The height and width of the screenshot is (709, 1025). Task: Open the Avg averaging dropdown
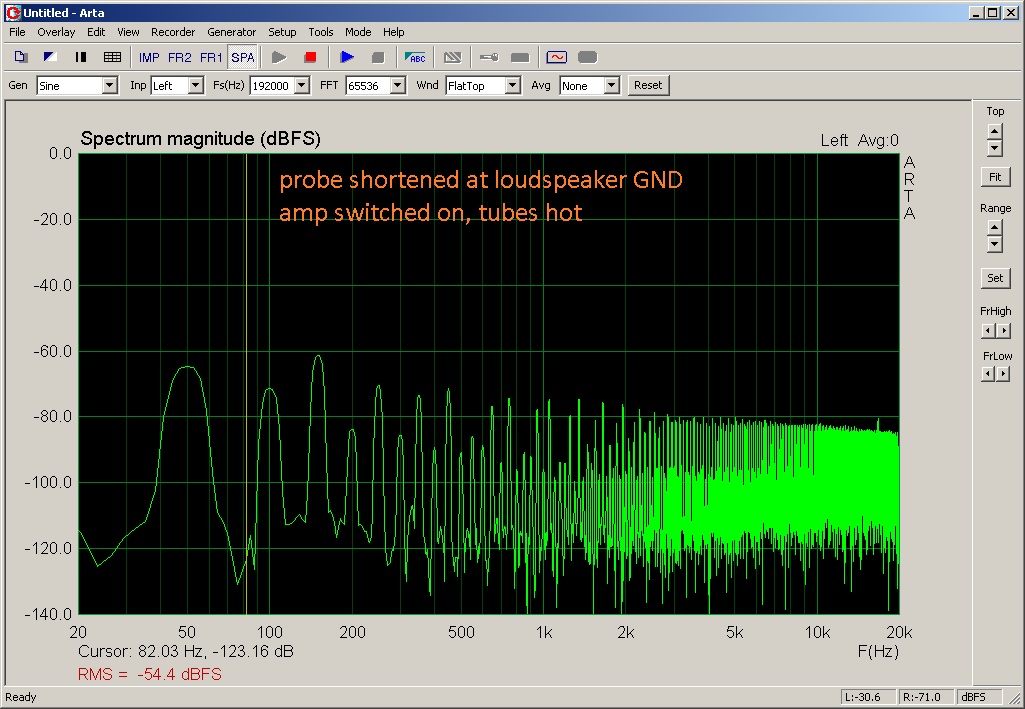611,86
